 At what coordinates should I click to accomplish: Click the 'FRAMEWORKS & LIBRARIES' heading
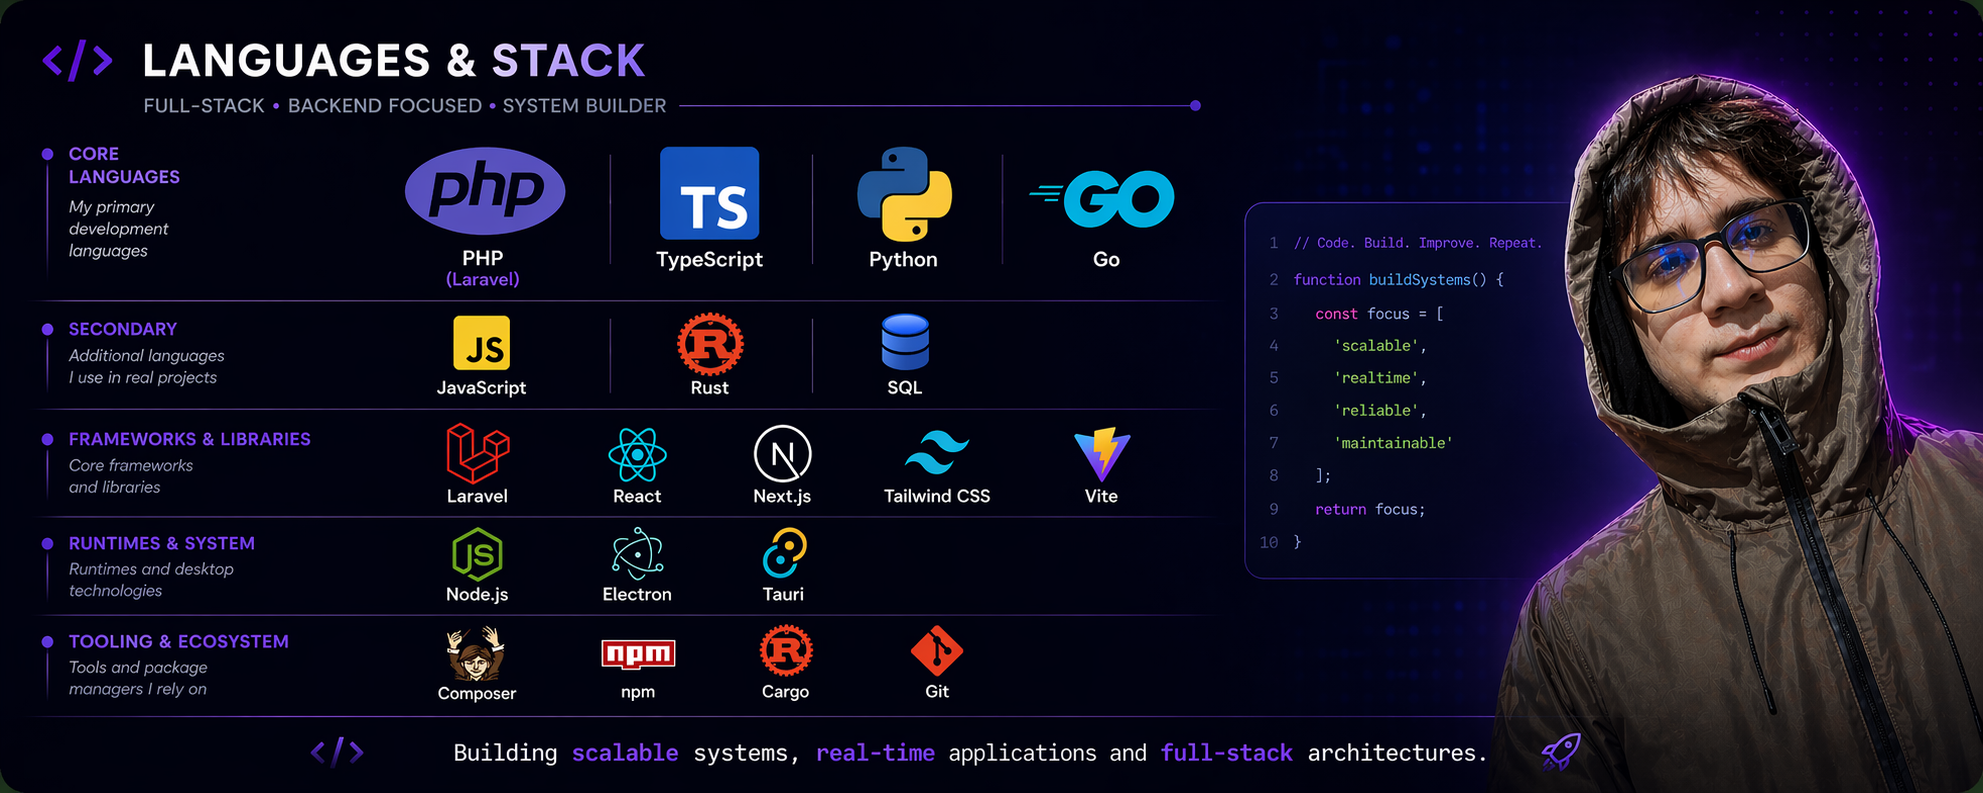[x=189, y=439]
